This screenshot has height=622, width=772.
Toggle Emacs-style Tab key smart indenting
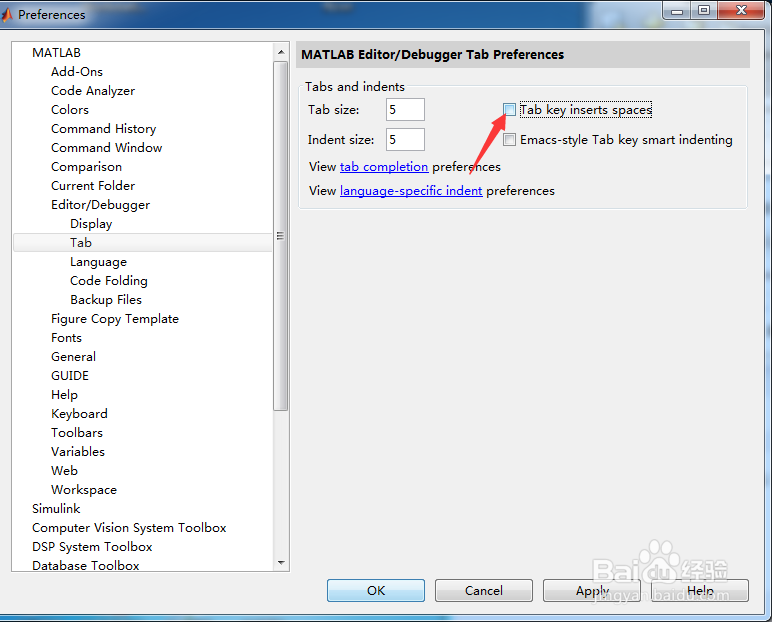click(510, 139)
